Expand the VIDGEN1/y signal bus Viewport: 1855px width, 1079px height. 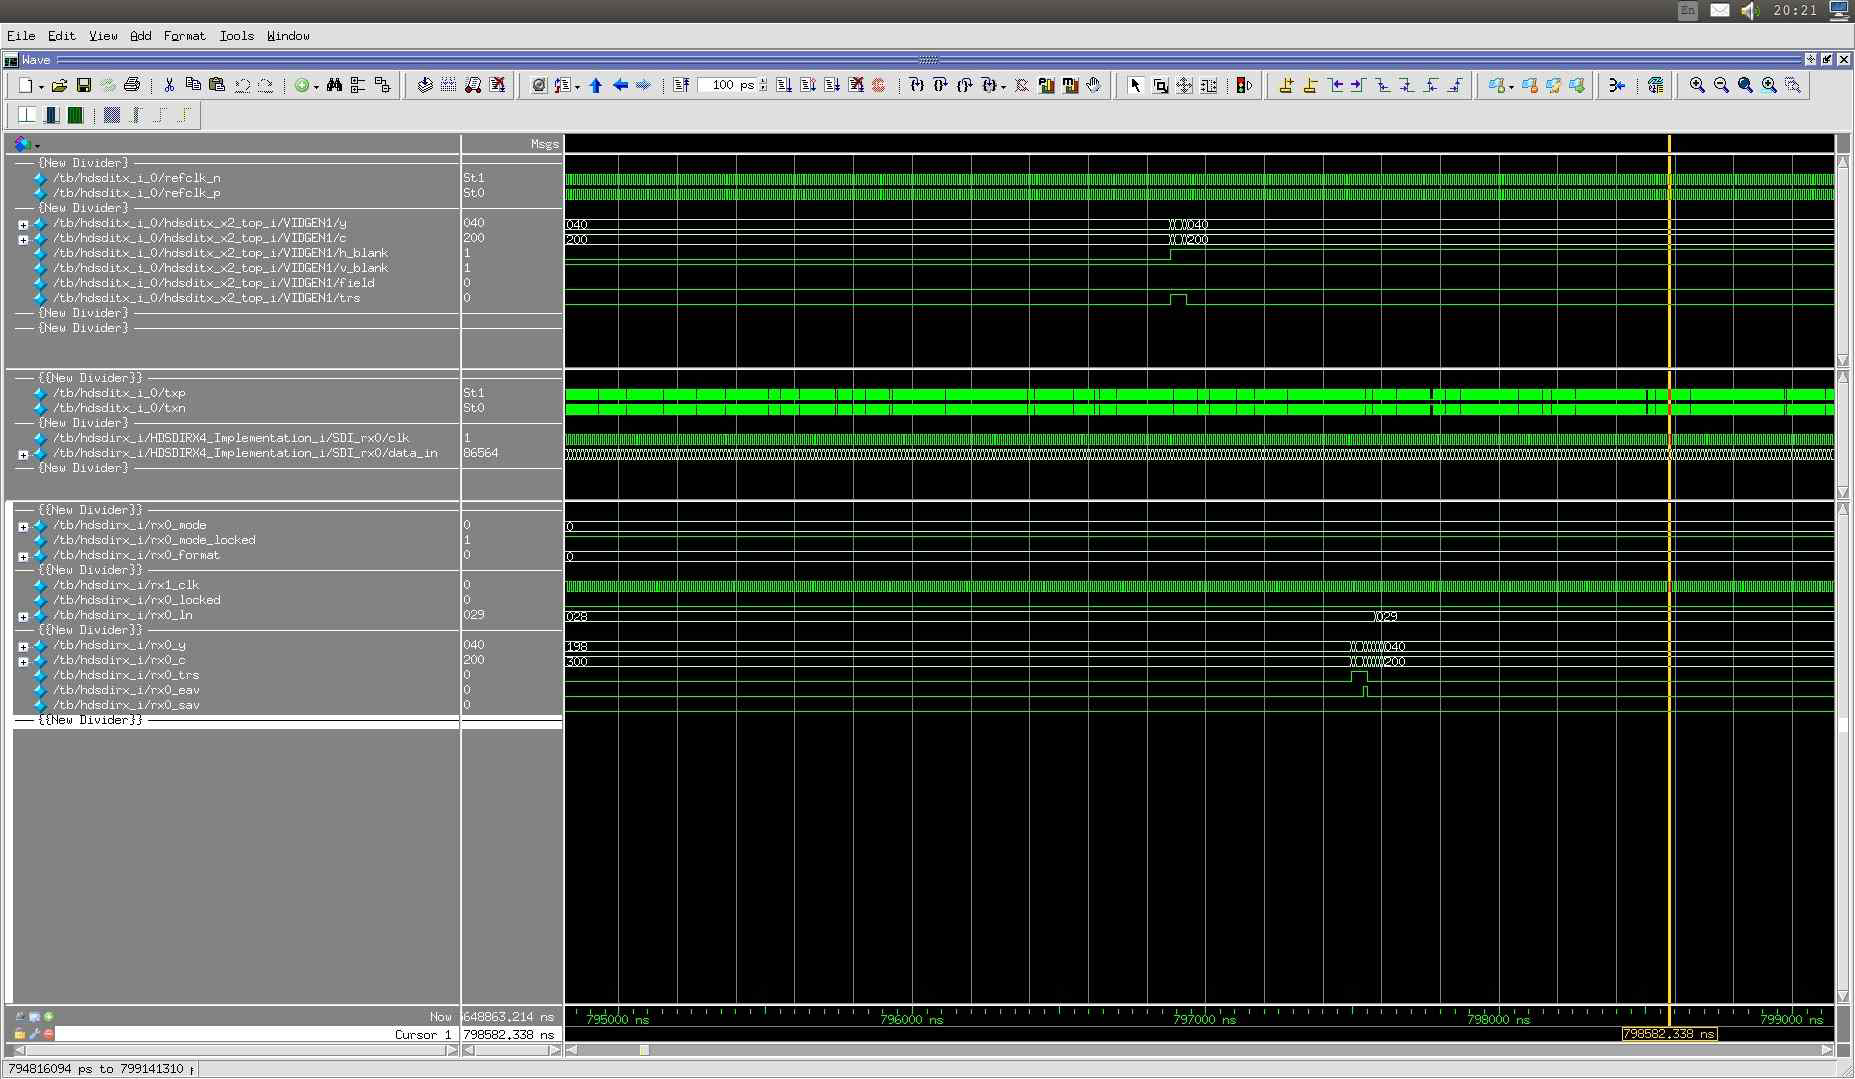tap(23, 224)
